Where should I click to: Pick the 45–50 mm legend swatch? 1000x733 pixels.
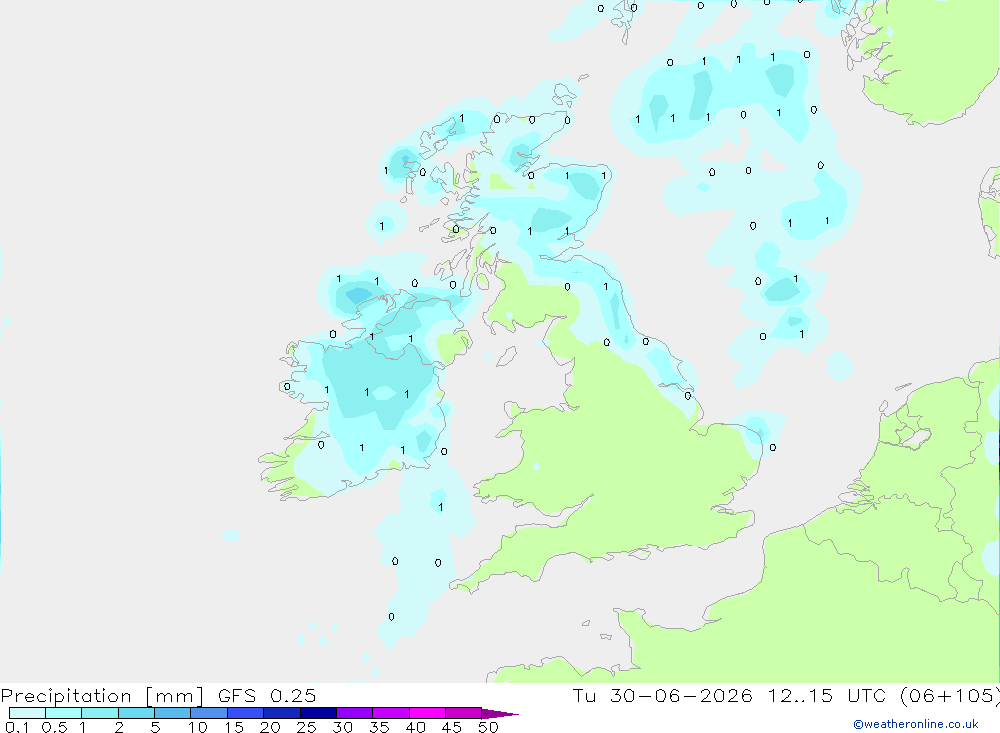click(x=464, y=713)
